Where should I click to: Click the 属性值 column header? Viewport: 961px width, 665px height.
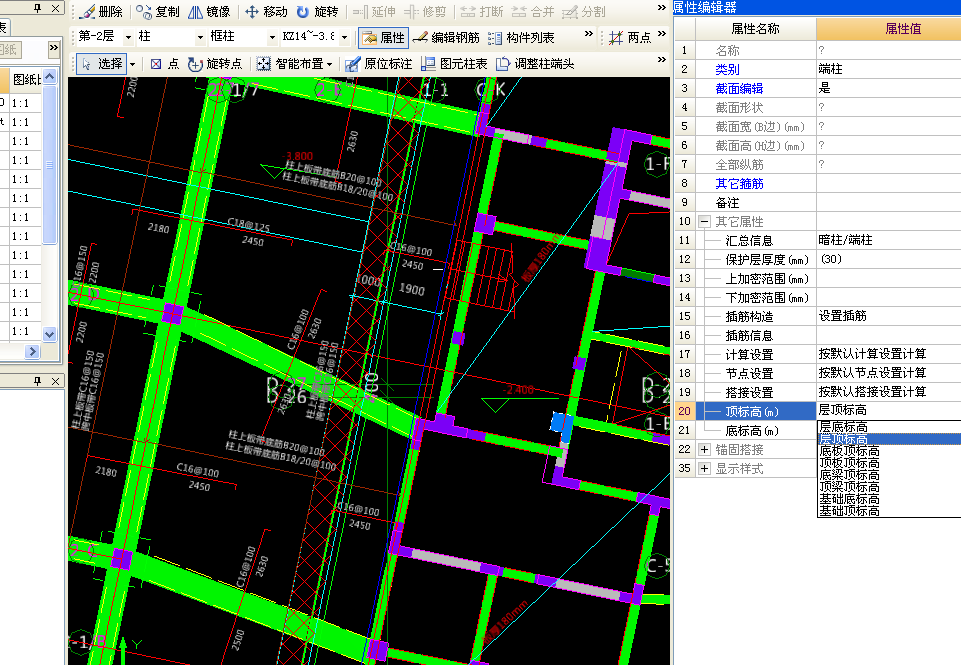[889, 29]
